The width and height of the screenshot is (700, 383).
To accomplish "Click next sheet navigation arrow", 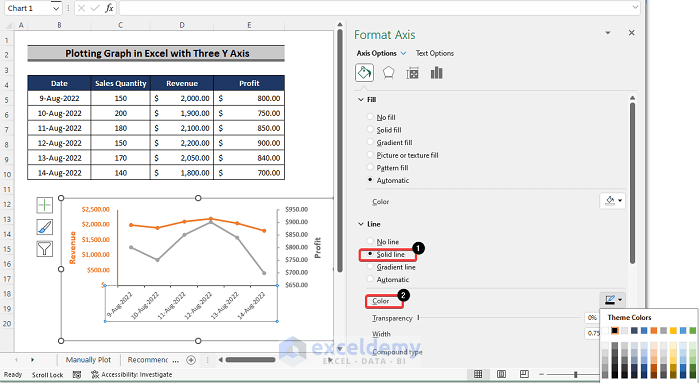I will 32,359.
